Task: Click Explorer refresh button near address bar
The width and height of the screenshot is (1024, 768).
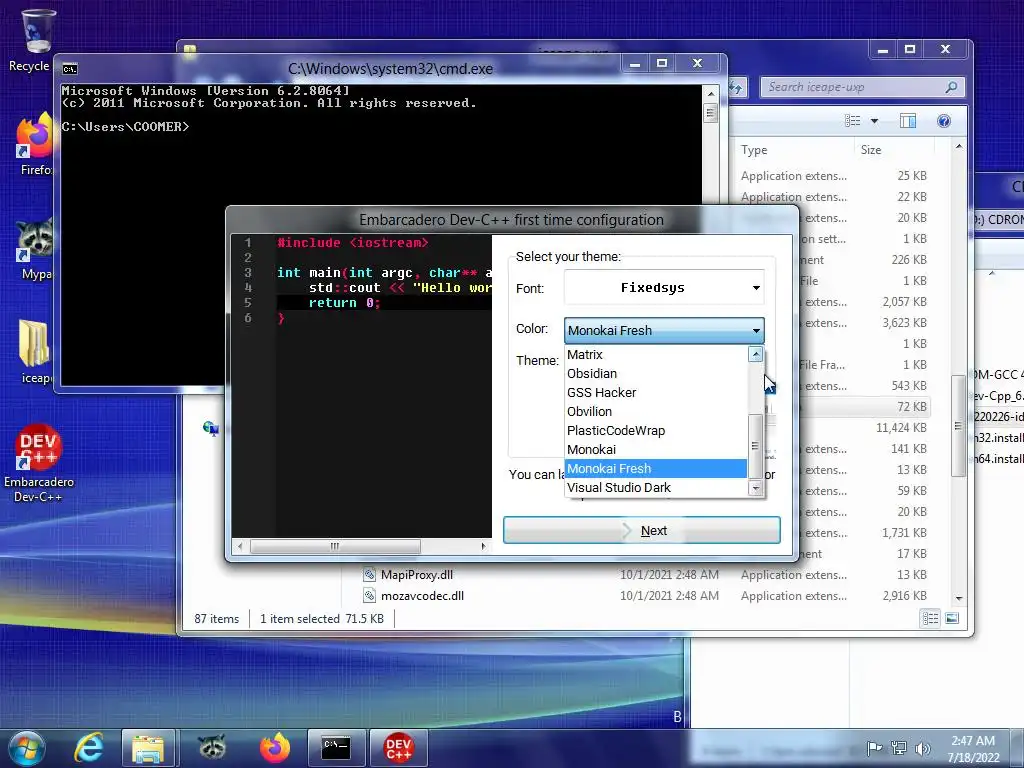Action: [737, 87]
